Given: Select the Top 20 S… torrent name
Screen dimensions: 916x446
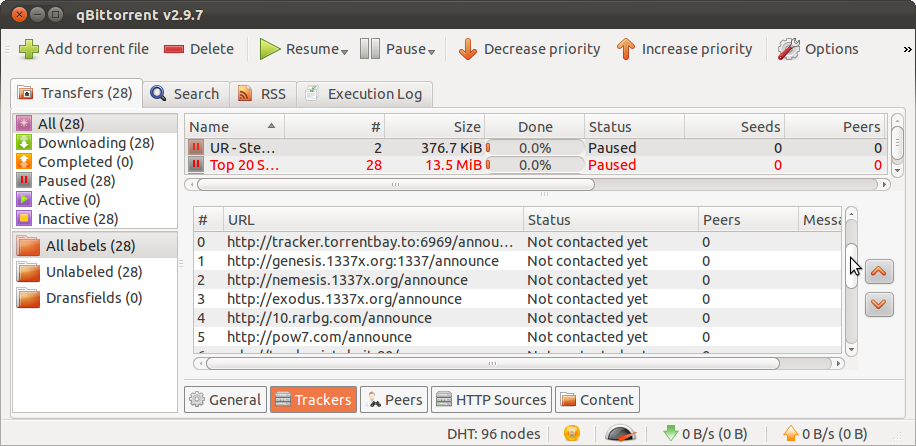Looking at the screenshot, I should pos(245,165).
